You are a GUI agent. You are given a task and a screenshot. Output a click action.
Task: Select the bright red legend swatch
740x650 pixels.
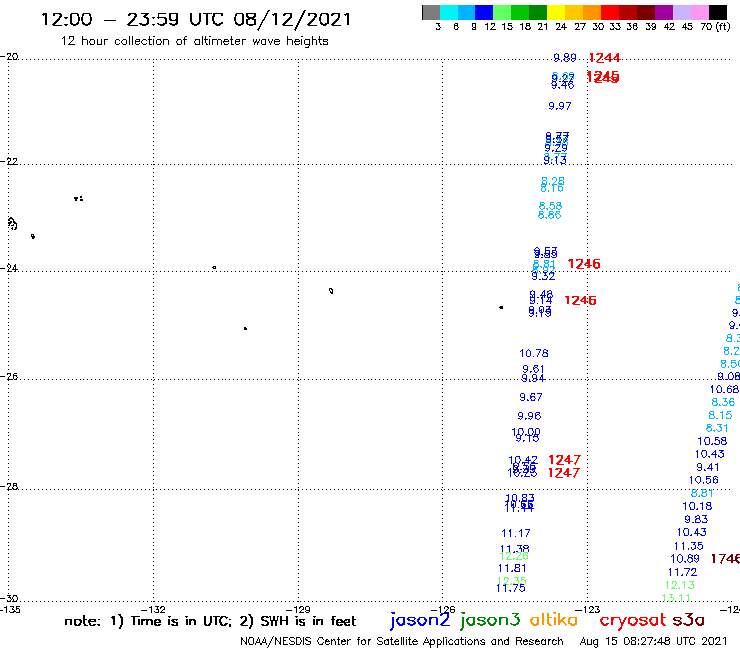pyautogui.click(x=610, y=12)
